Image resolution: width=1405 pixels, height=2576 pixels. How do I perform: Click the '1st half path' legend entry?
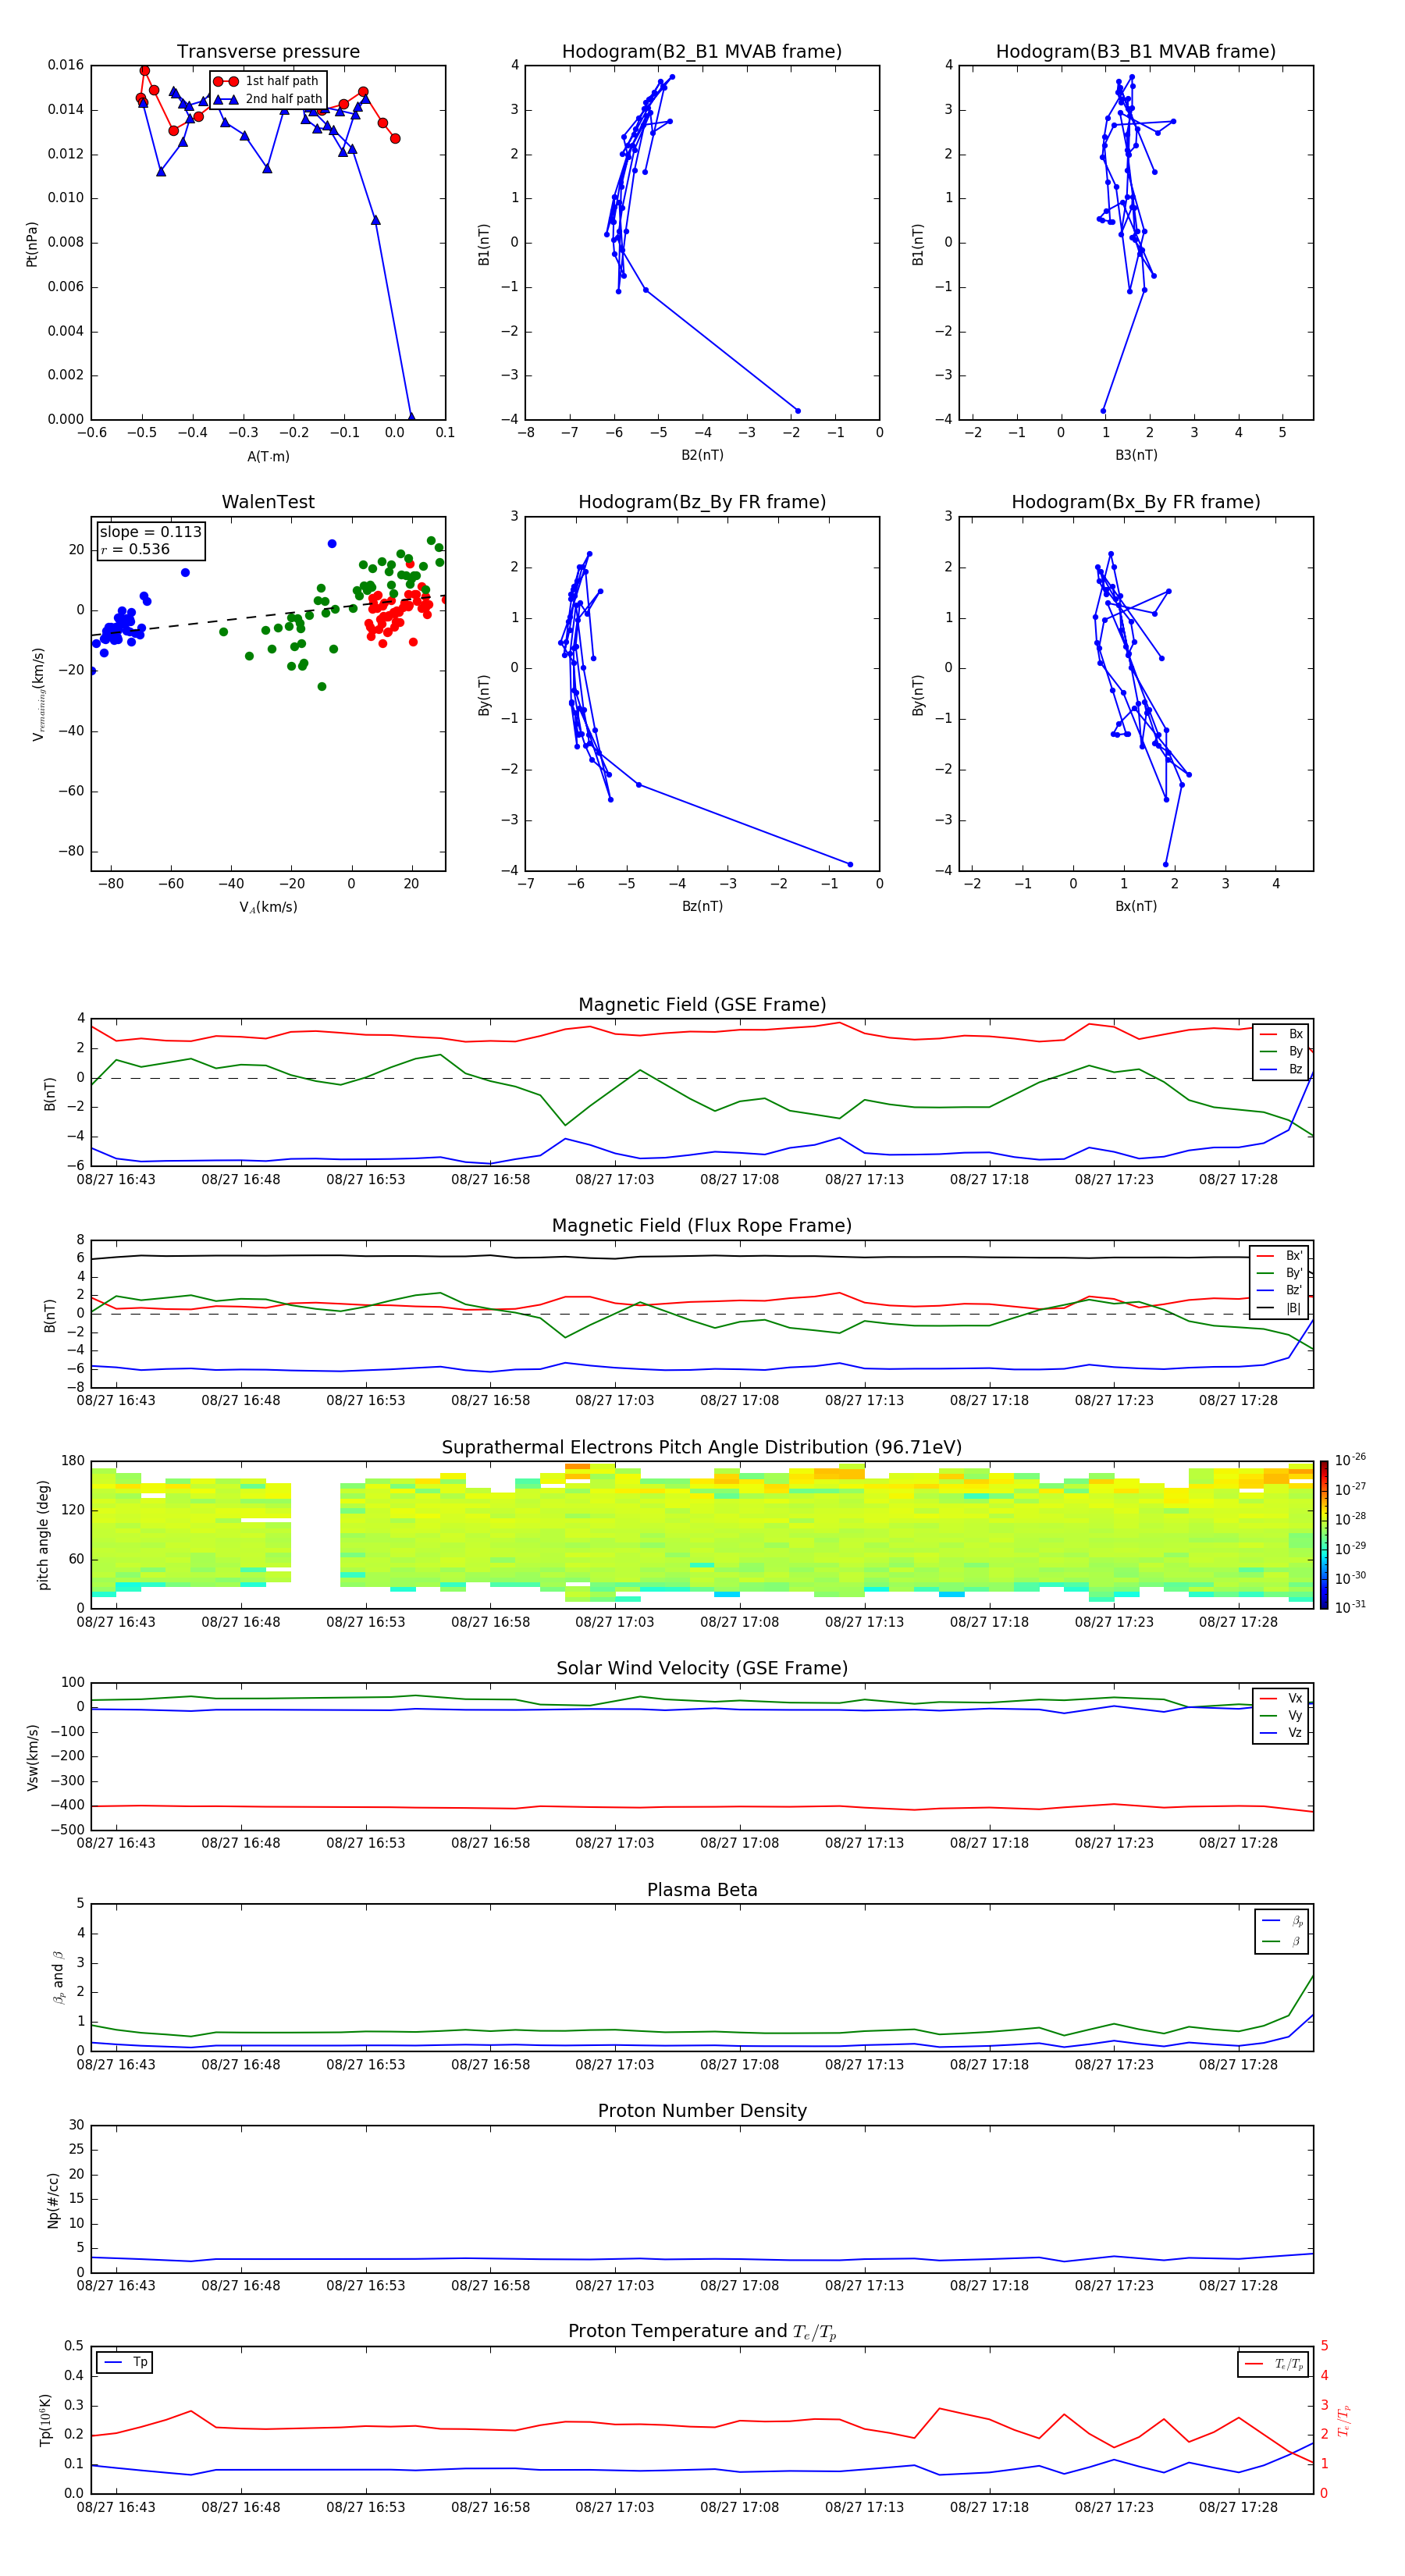click(266, 81)
